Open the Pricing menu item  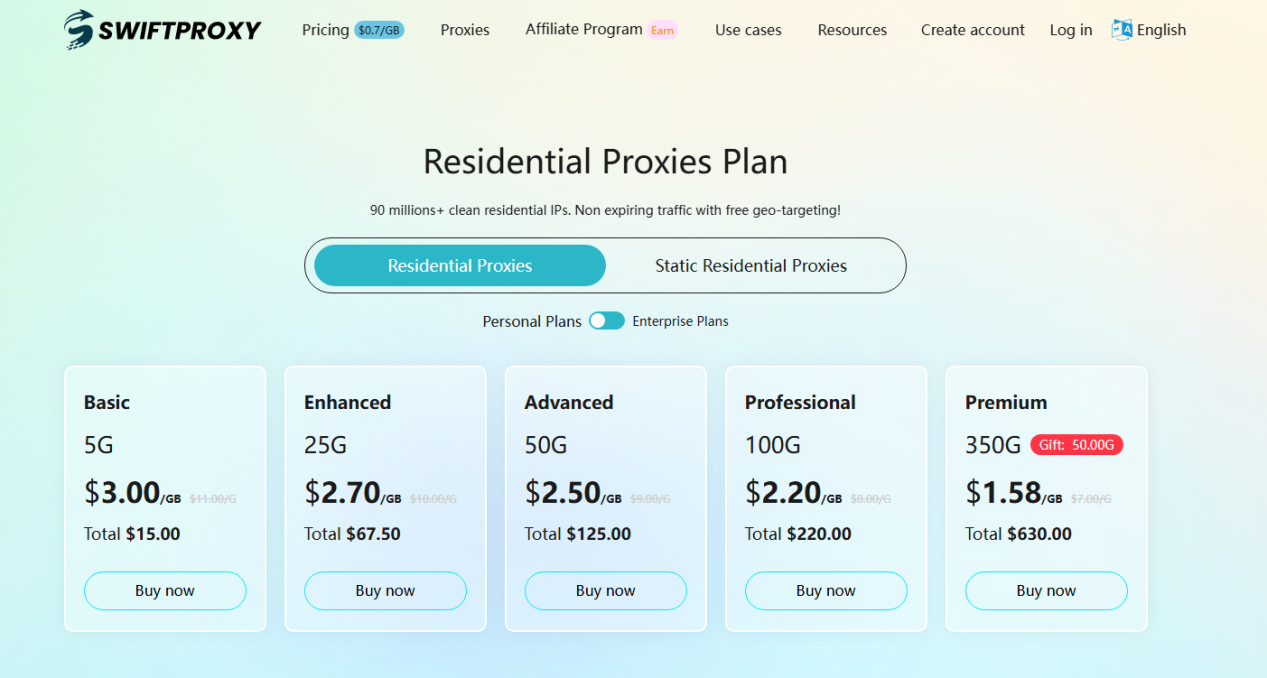[x=325, y=30]
